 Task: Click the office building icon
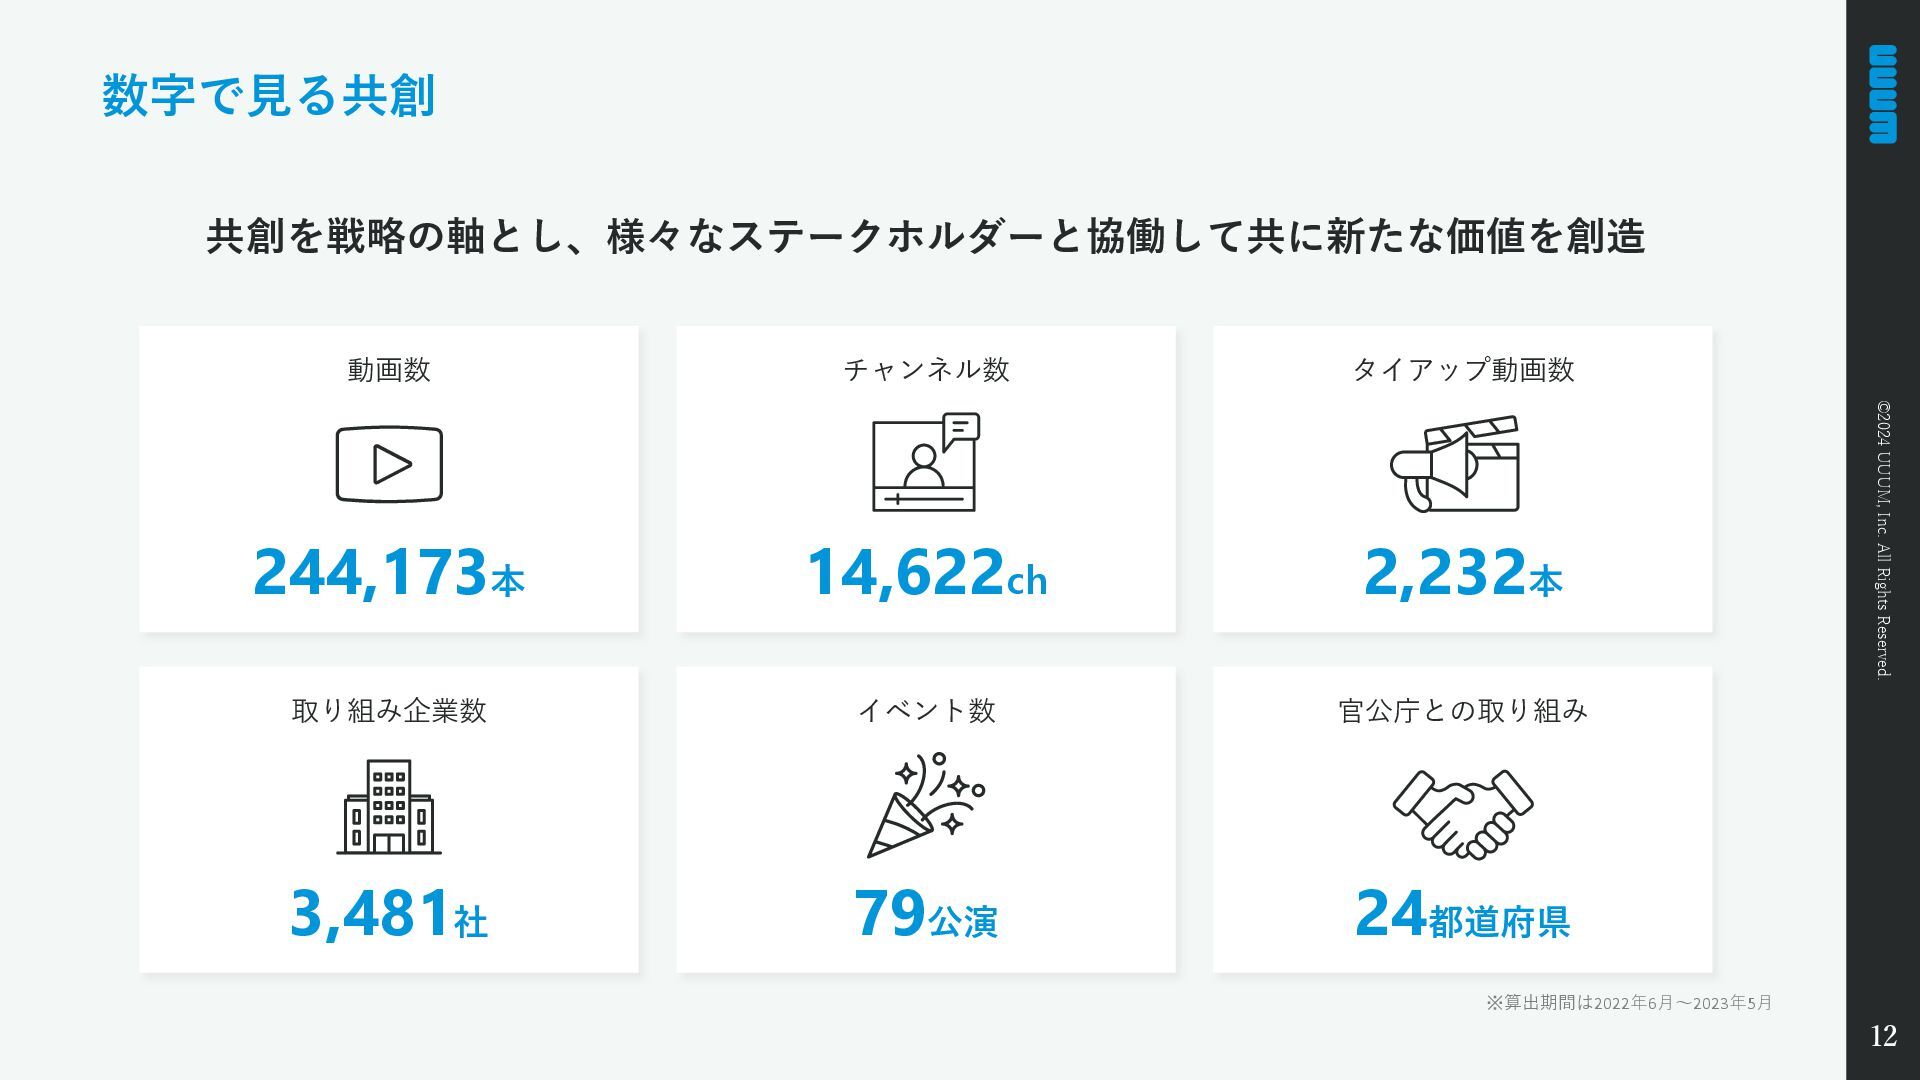[x=389, y=807]
